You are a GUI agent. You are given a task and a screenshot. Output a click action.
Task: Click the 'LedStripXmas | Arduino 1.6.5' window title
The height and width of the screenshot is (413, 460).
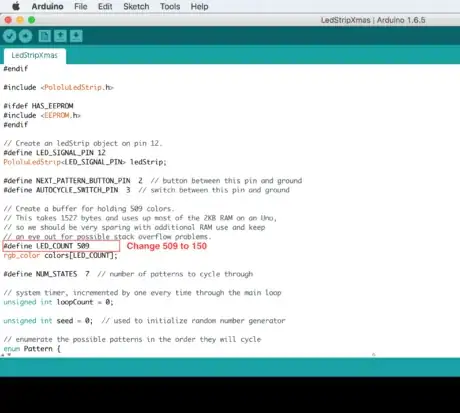click(373, 20)
